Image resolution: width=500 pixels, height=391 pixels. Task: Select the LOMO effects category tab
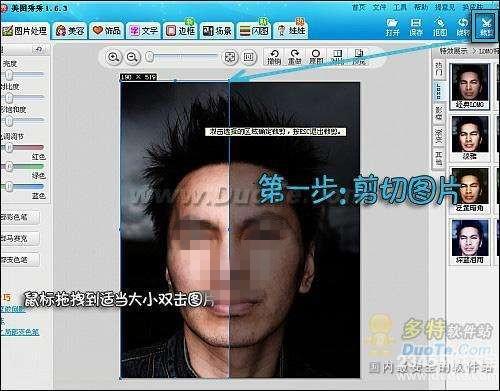(x=439, y=91)
